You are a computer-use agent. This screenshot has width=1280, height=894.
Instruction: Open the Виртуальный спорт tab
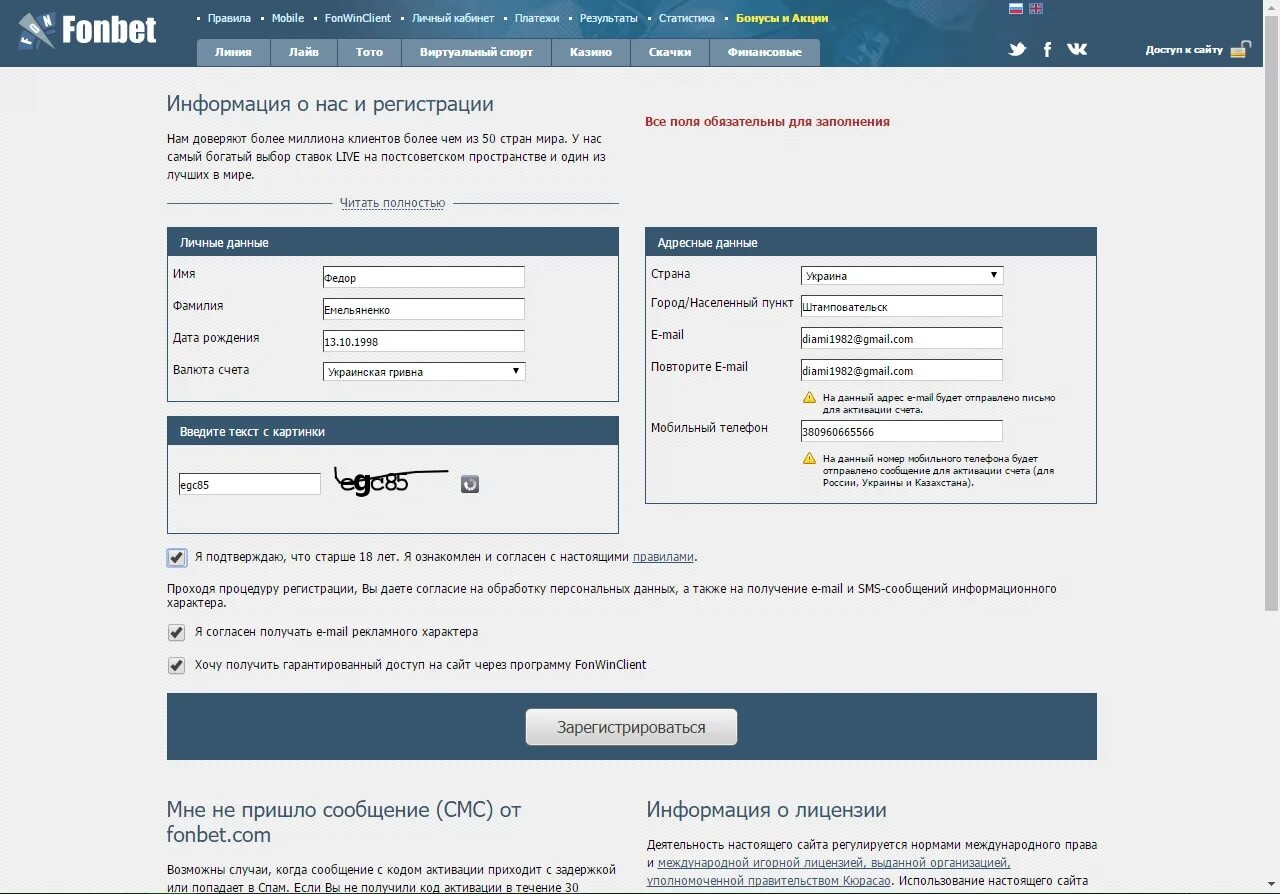pyautogui.click(x=476, y=52)
